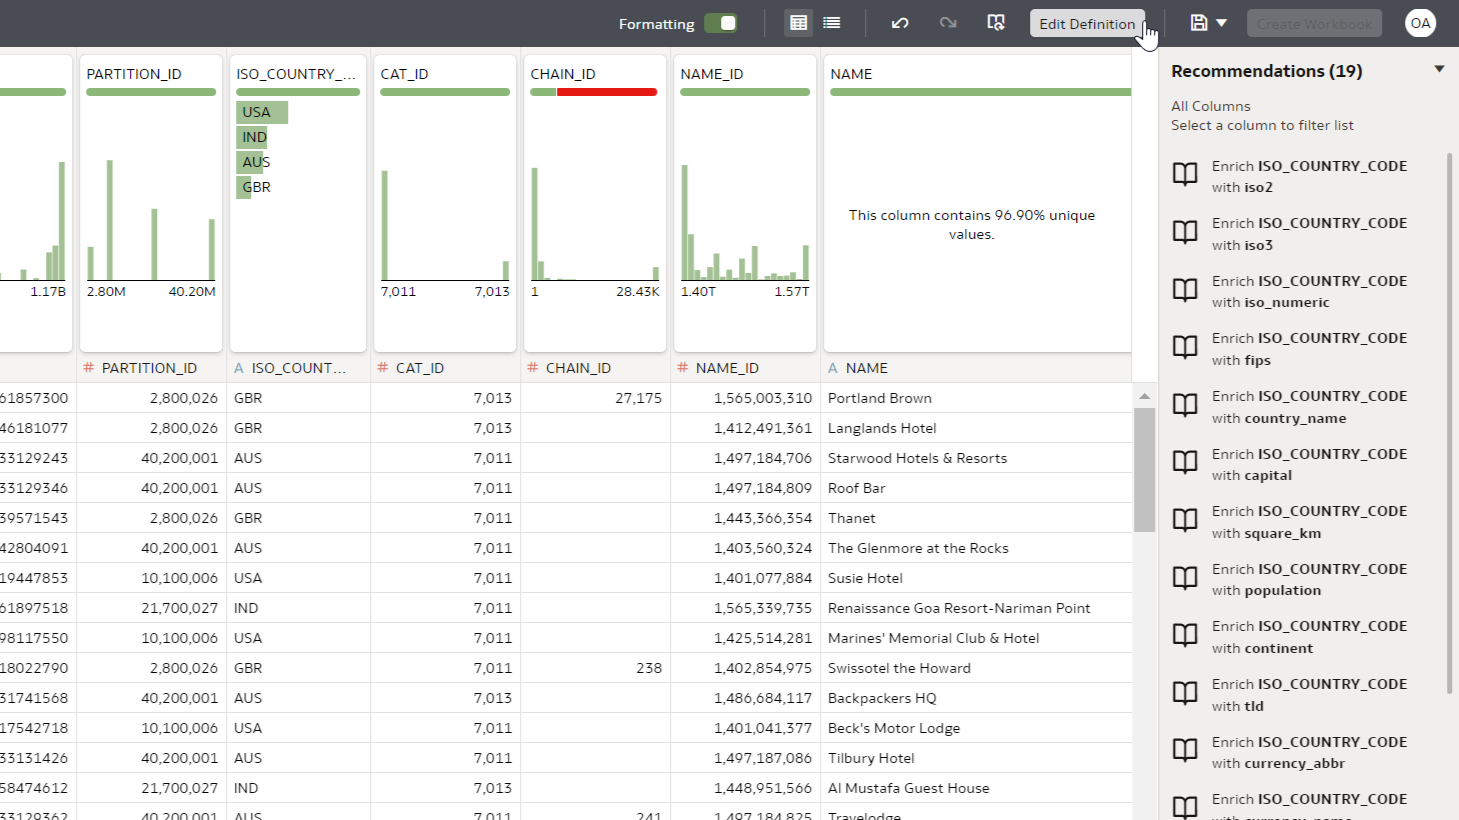Viewport: 1459px width, 820px height.
Task: Open the OA user profile menu
Action: (1420, 23)
